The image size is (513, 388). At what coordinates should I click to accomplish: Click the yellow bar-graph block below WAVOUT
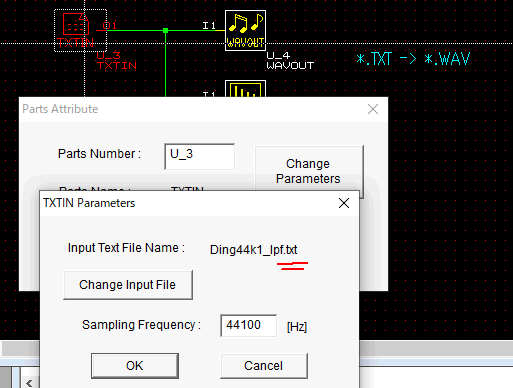(x=245, y=89)
